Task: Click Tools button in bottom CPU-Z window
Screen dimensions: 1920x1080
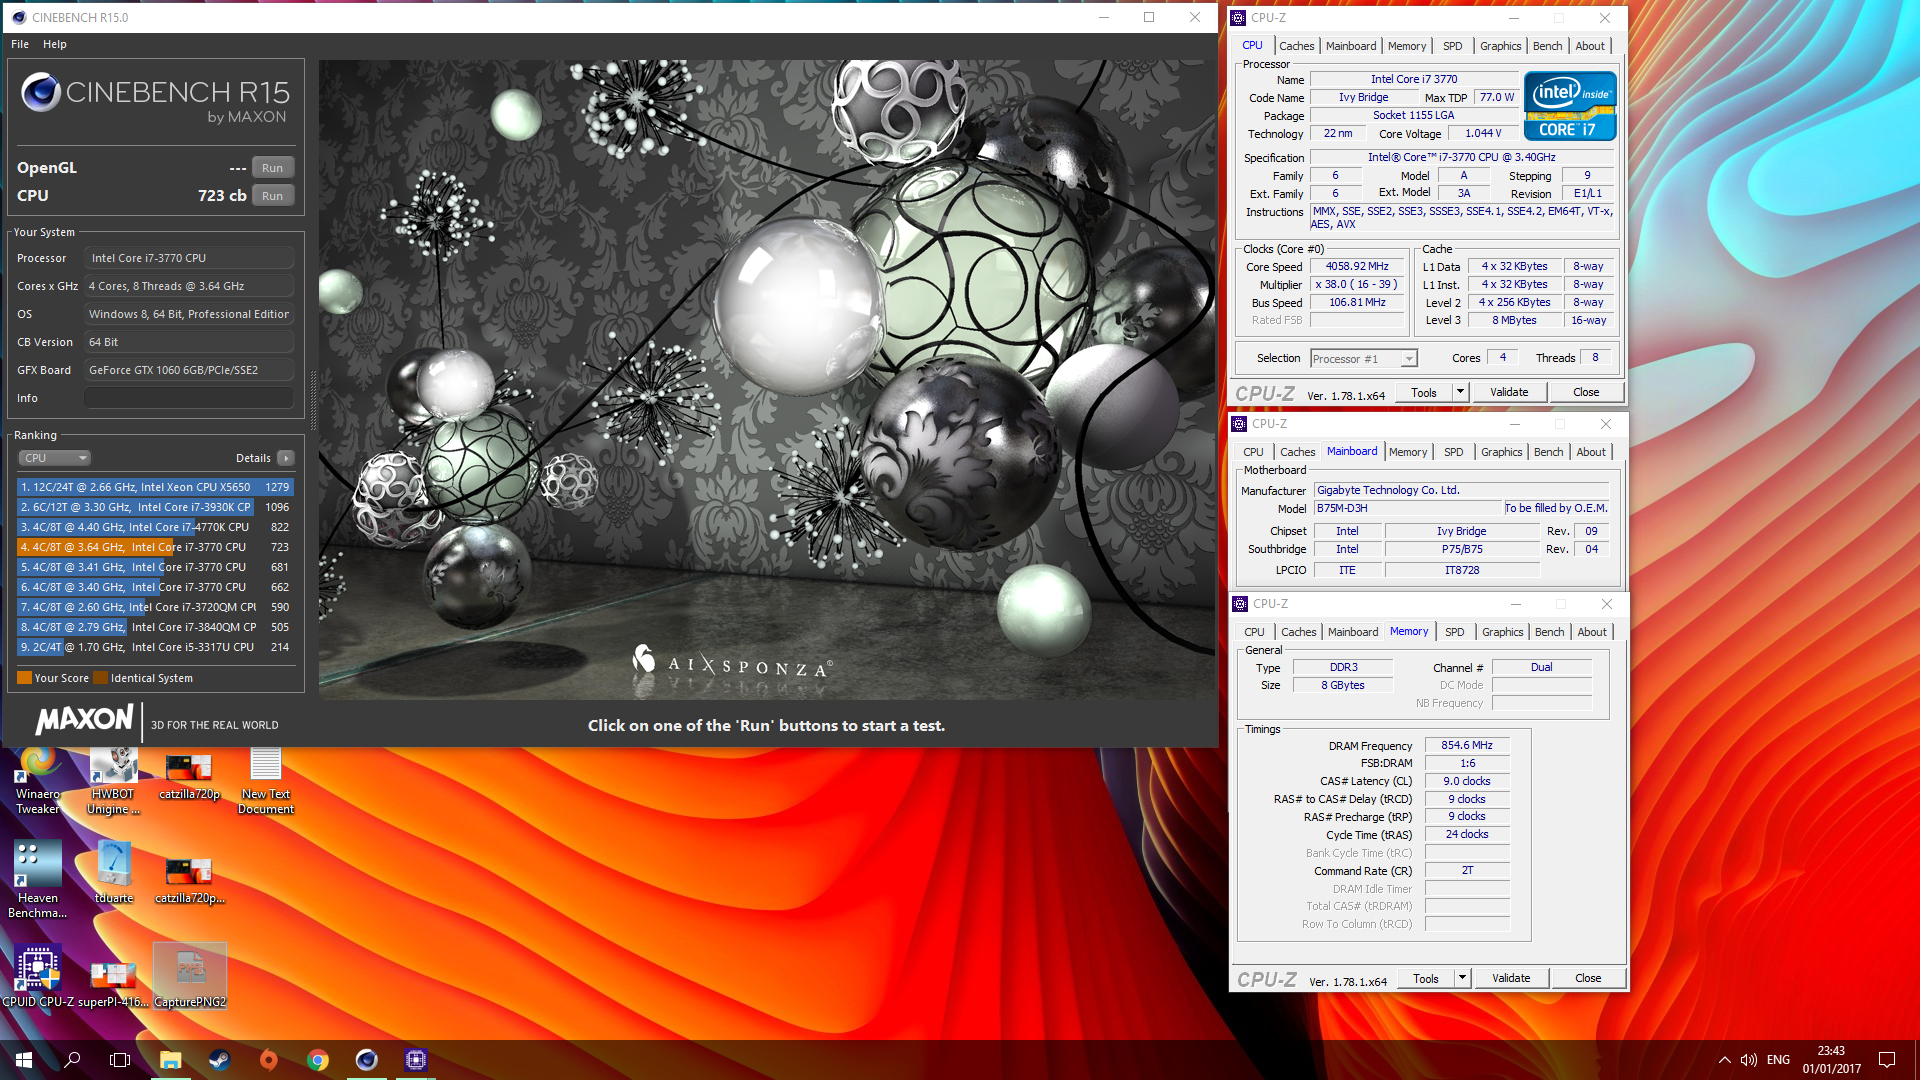Action: pyautogui.click(x=1426, y=978)
